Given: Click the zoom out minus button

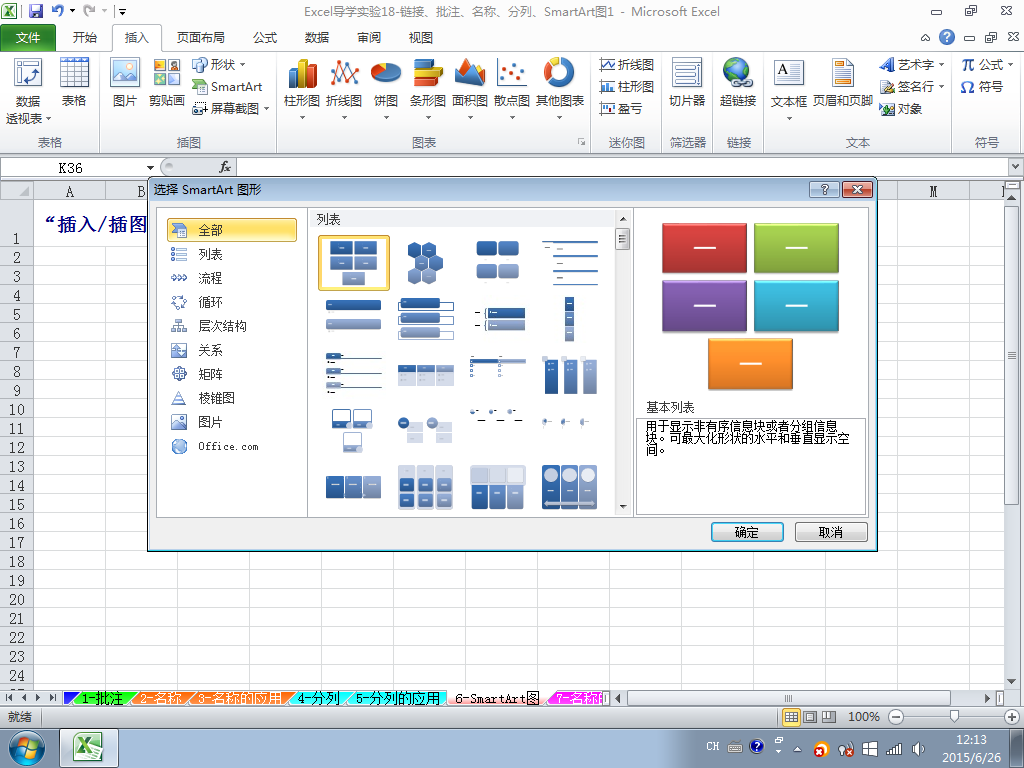Looking at the screenshot, I should click(896, 717).
